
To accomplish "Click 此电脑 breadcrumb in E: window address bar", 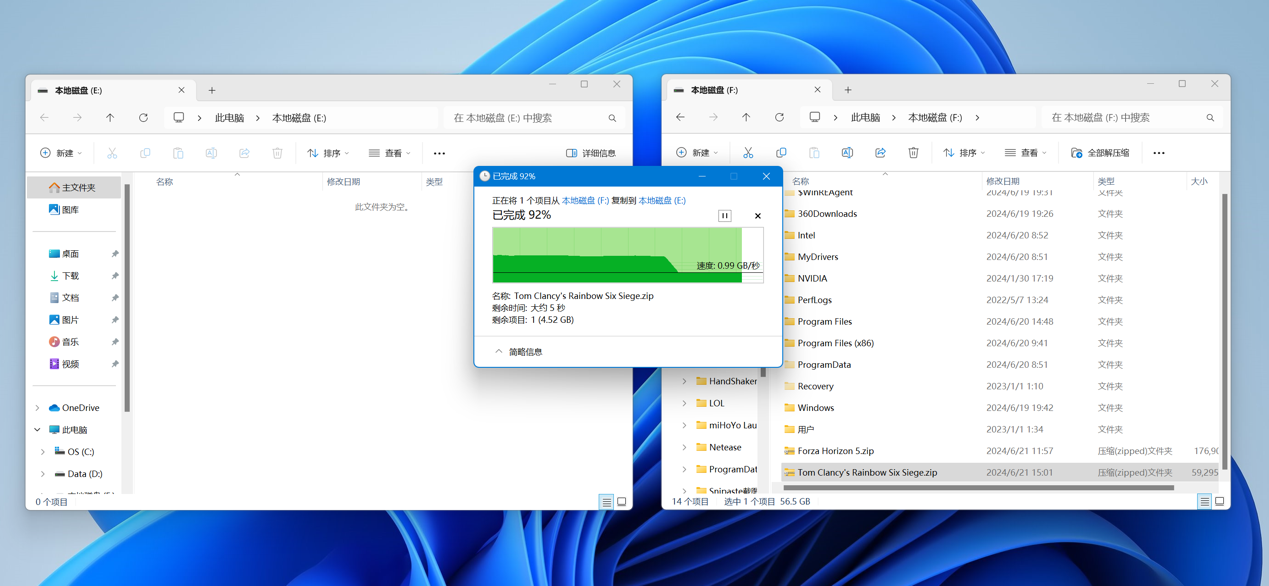I will [229, 118].
